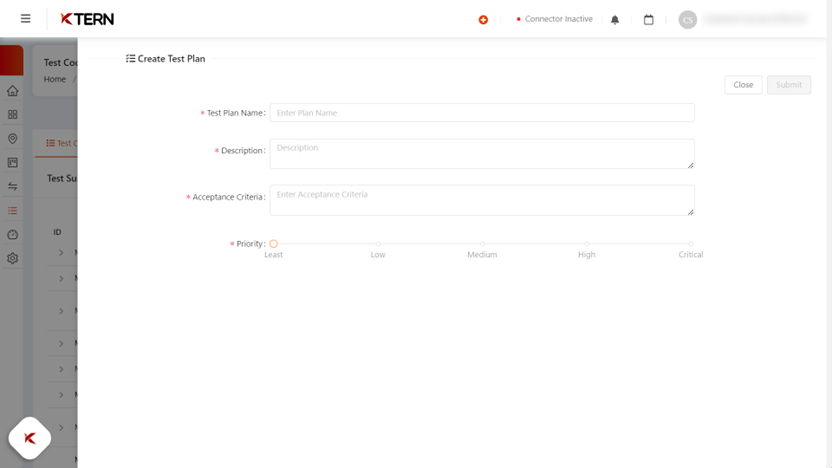Focus the Test Plan Name field
832x468 pixels.
pyautogui.click(x=482, y=112)
